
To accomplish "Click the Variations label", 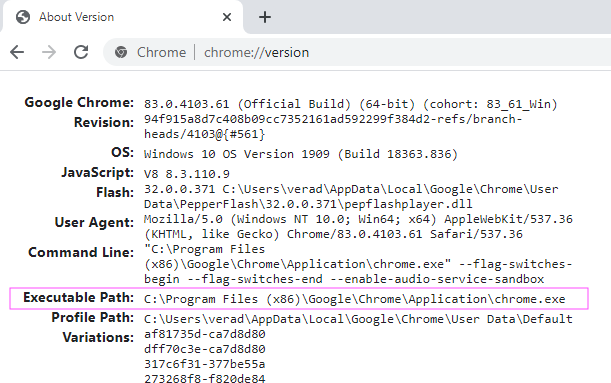I will (98, 337).
